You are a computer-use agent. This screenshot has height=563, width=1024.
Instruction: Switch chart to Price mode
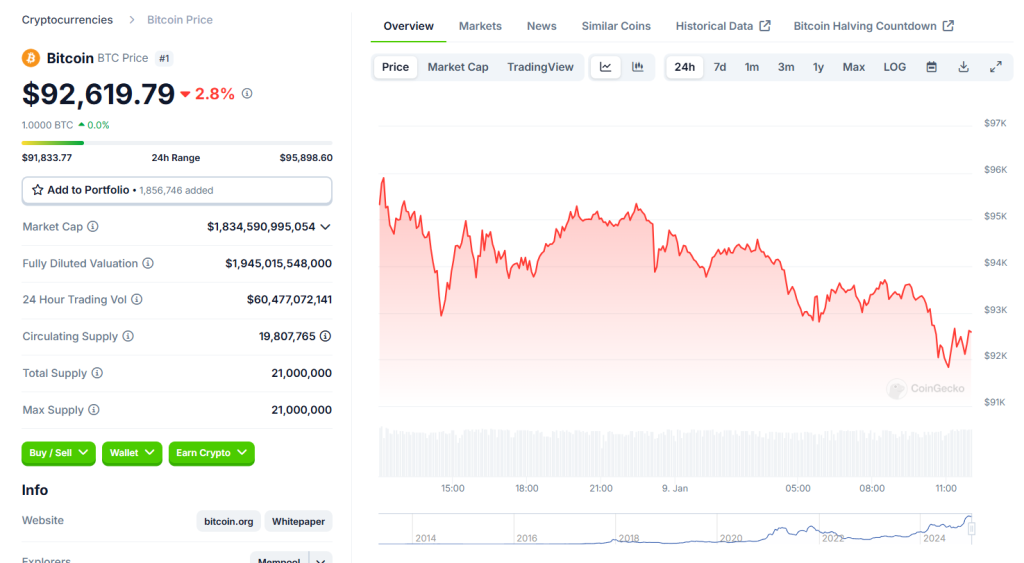[x=395, y=67]
